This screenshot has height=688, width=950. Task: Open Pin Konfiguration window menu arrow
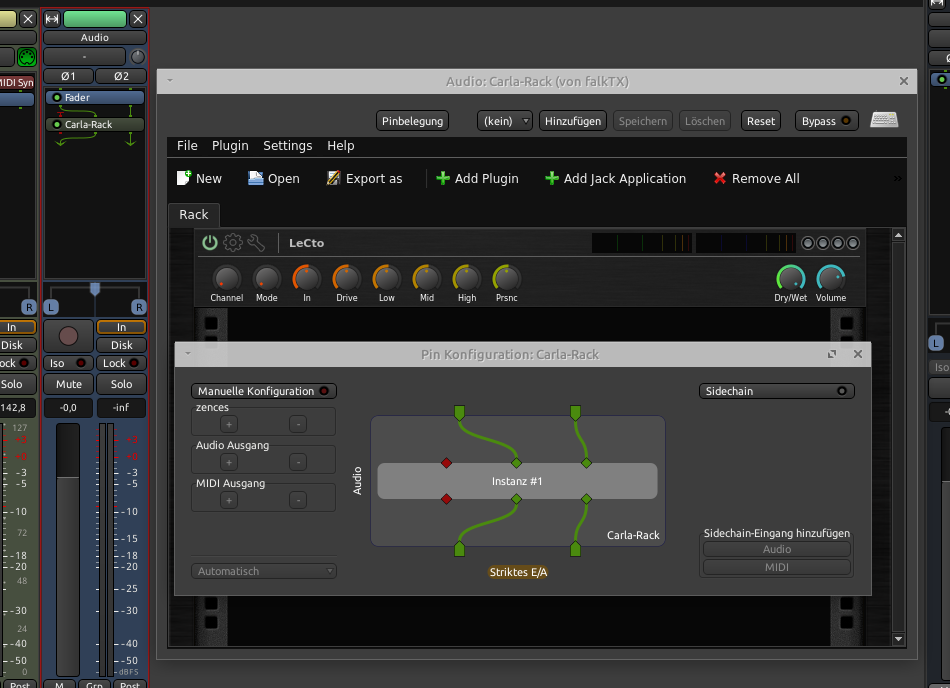tap(188, 354)
